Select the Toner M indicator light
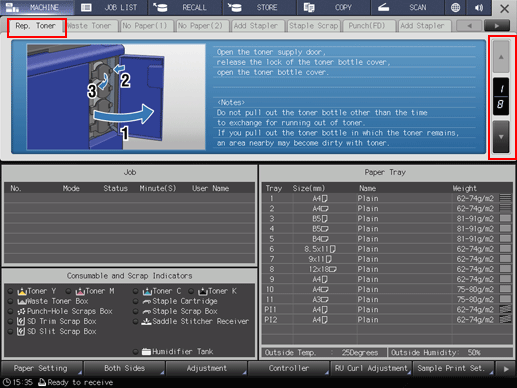The image size is (517, 388). tap(69, 291)
